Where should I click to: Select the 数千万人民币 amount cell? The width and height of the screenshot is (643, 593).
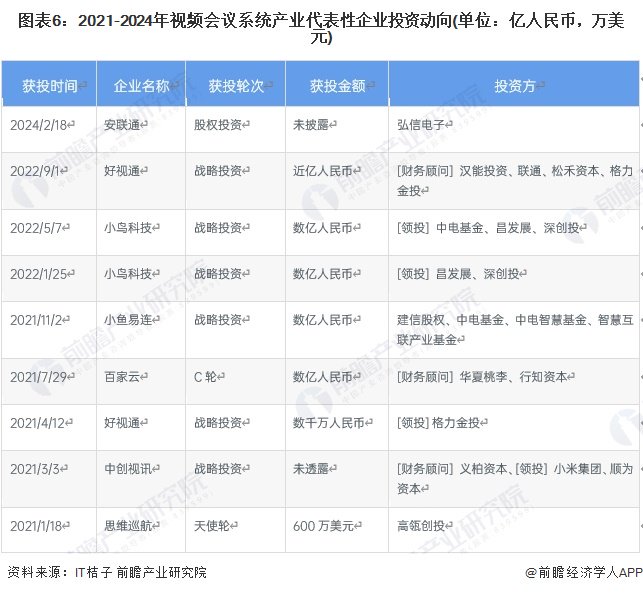(333, 423)
